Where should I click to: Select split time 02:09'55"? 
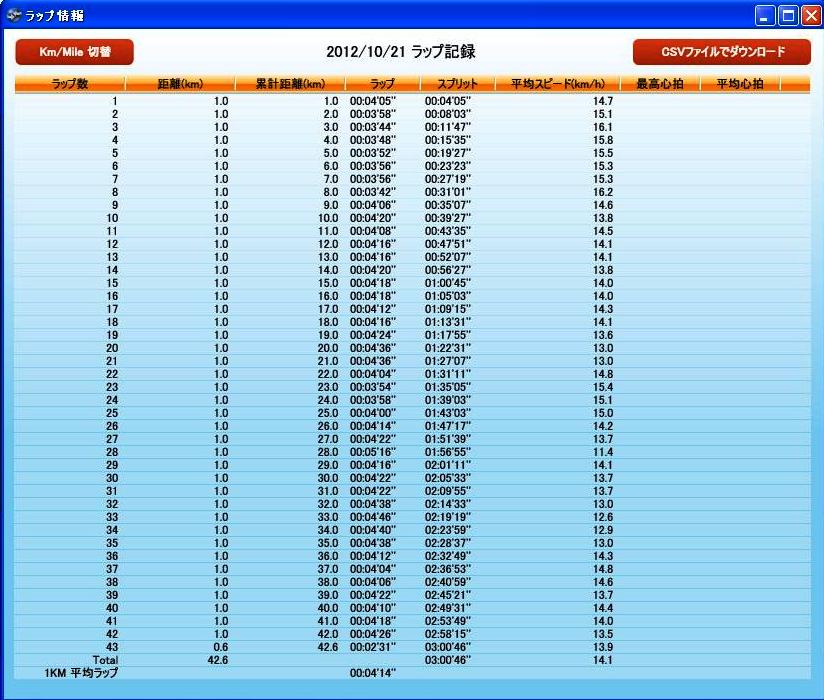[448, 491]
